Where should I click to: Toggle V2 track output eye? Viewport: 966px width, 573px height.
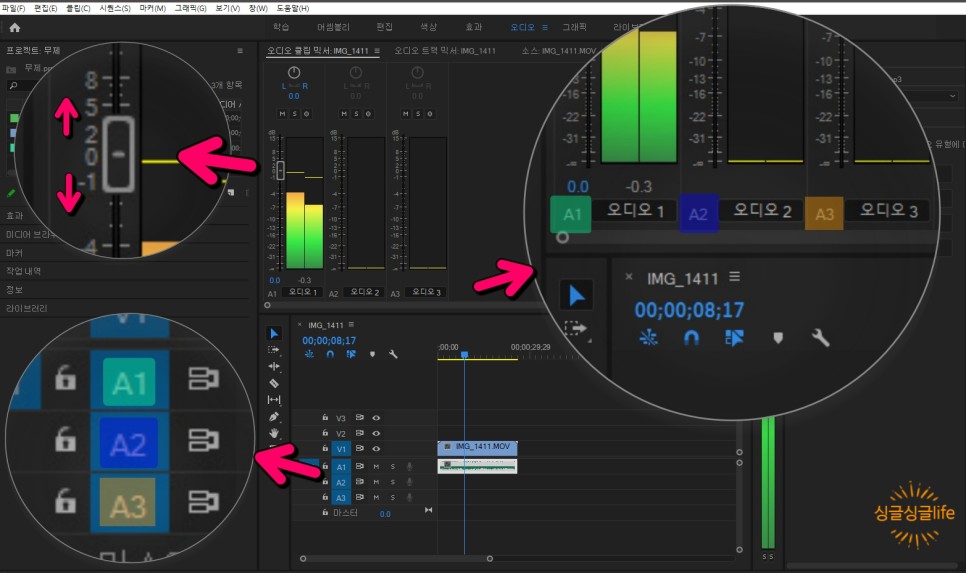[376, 433]
